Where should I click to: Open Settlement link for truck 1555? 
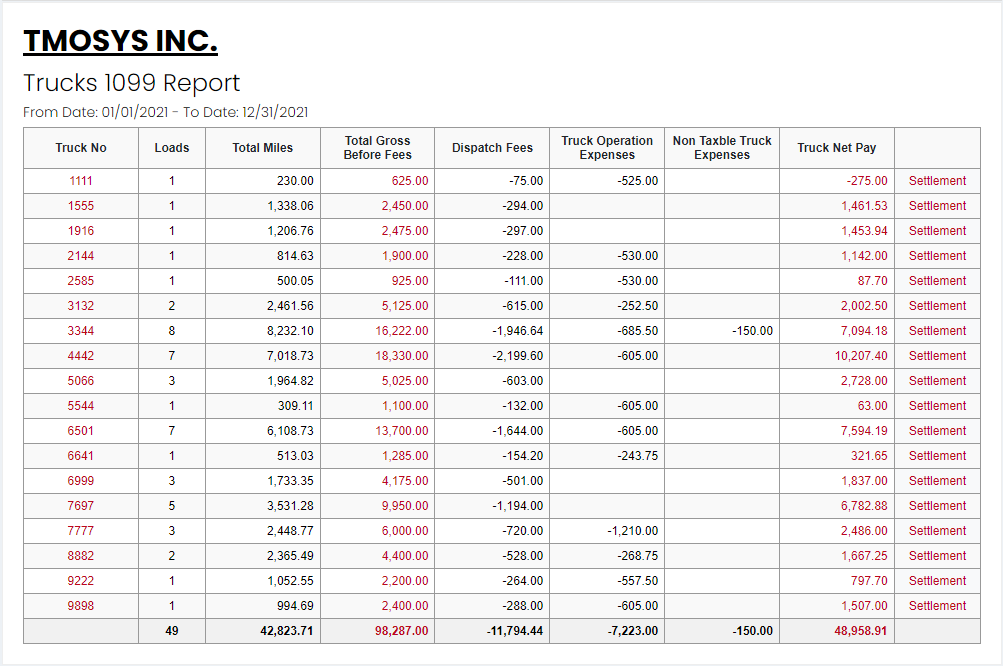[x=937, y=206]
